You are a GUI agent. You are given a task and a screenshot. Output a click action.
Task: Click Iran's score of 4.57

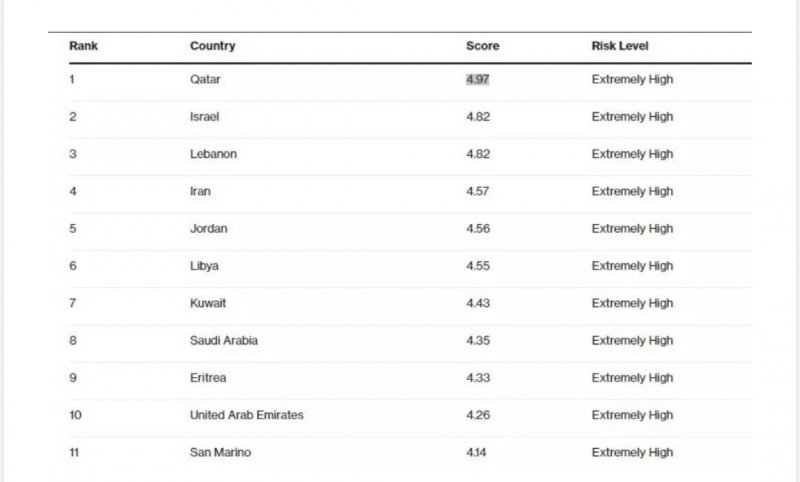[x=478, y=191]
